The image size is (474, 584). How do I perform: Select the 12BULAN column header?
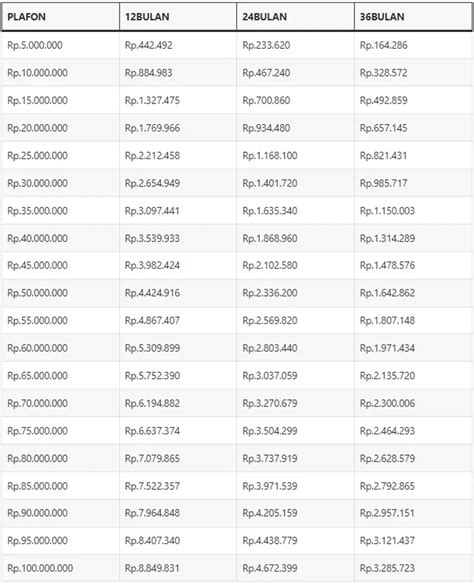click(x=178, y=17)
